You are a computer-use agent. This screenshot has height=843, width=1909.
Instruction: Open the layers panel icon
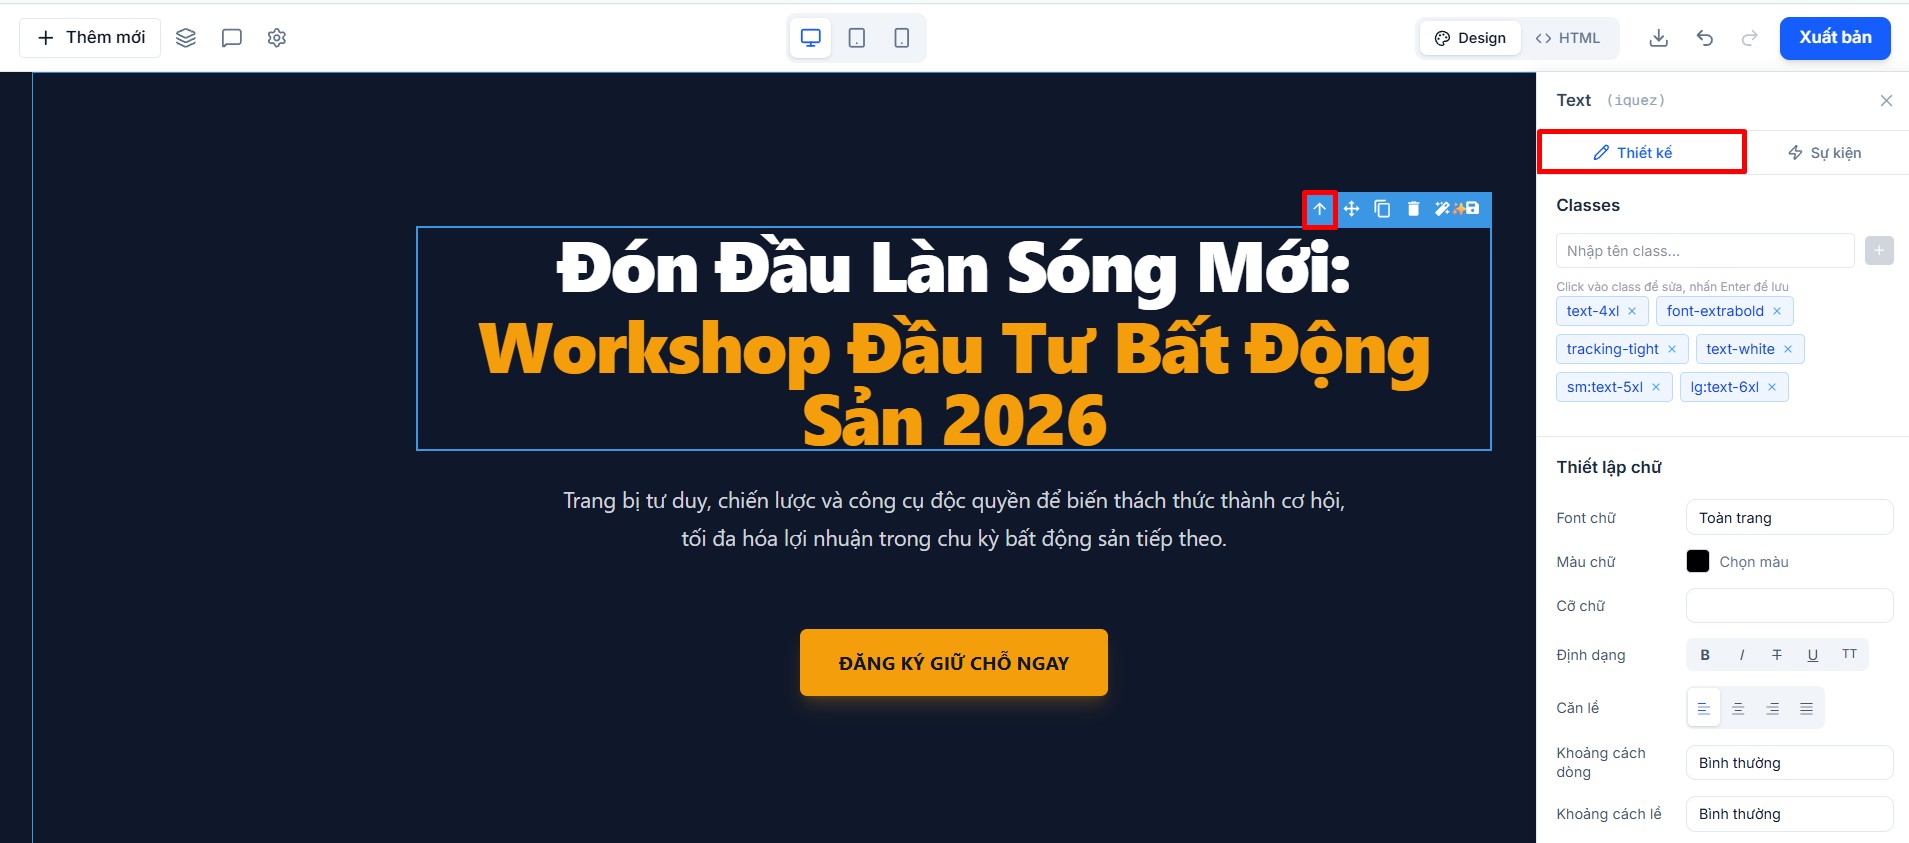pyautogui.click(x=186, y=38)
